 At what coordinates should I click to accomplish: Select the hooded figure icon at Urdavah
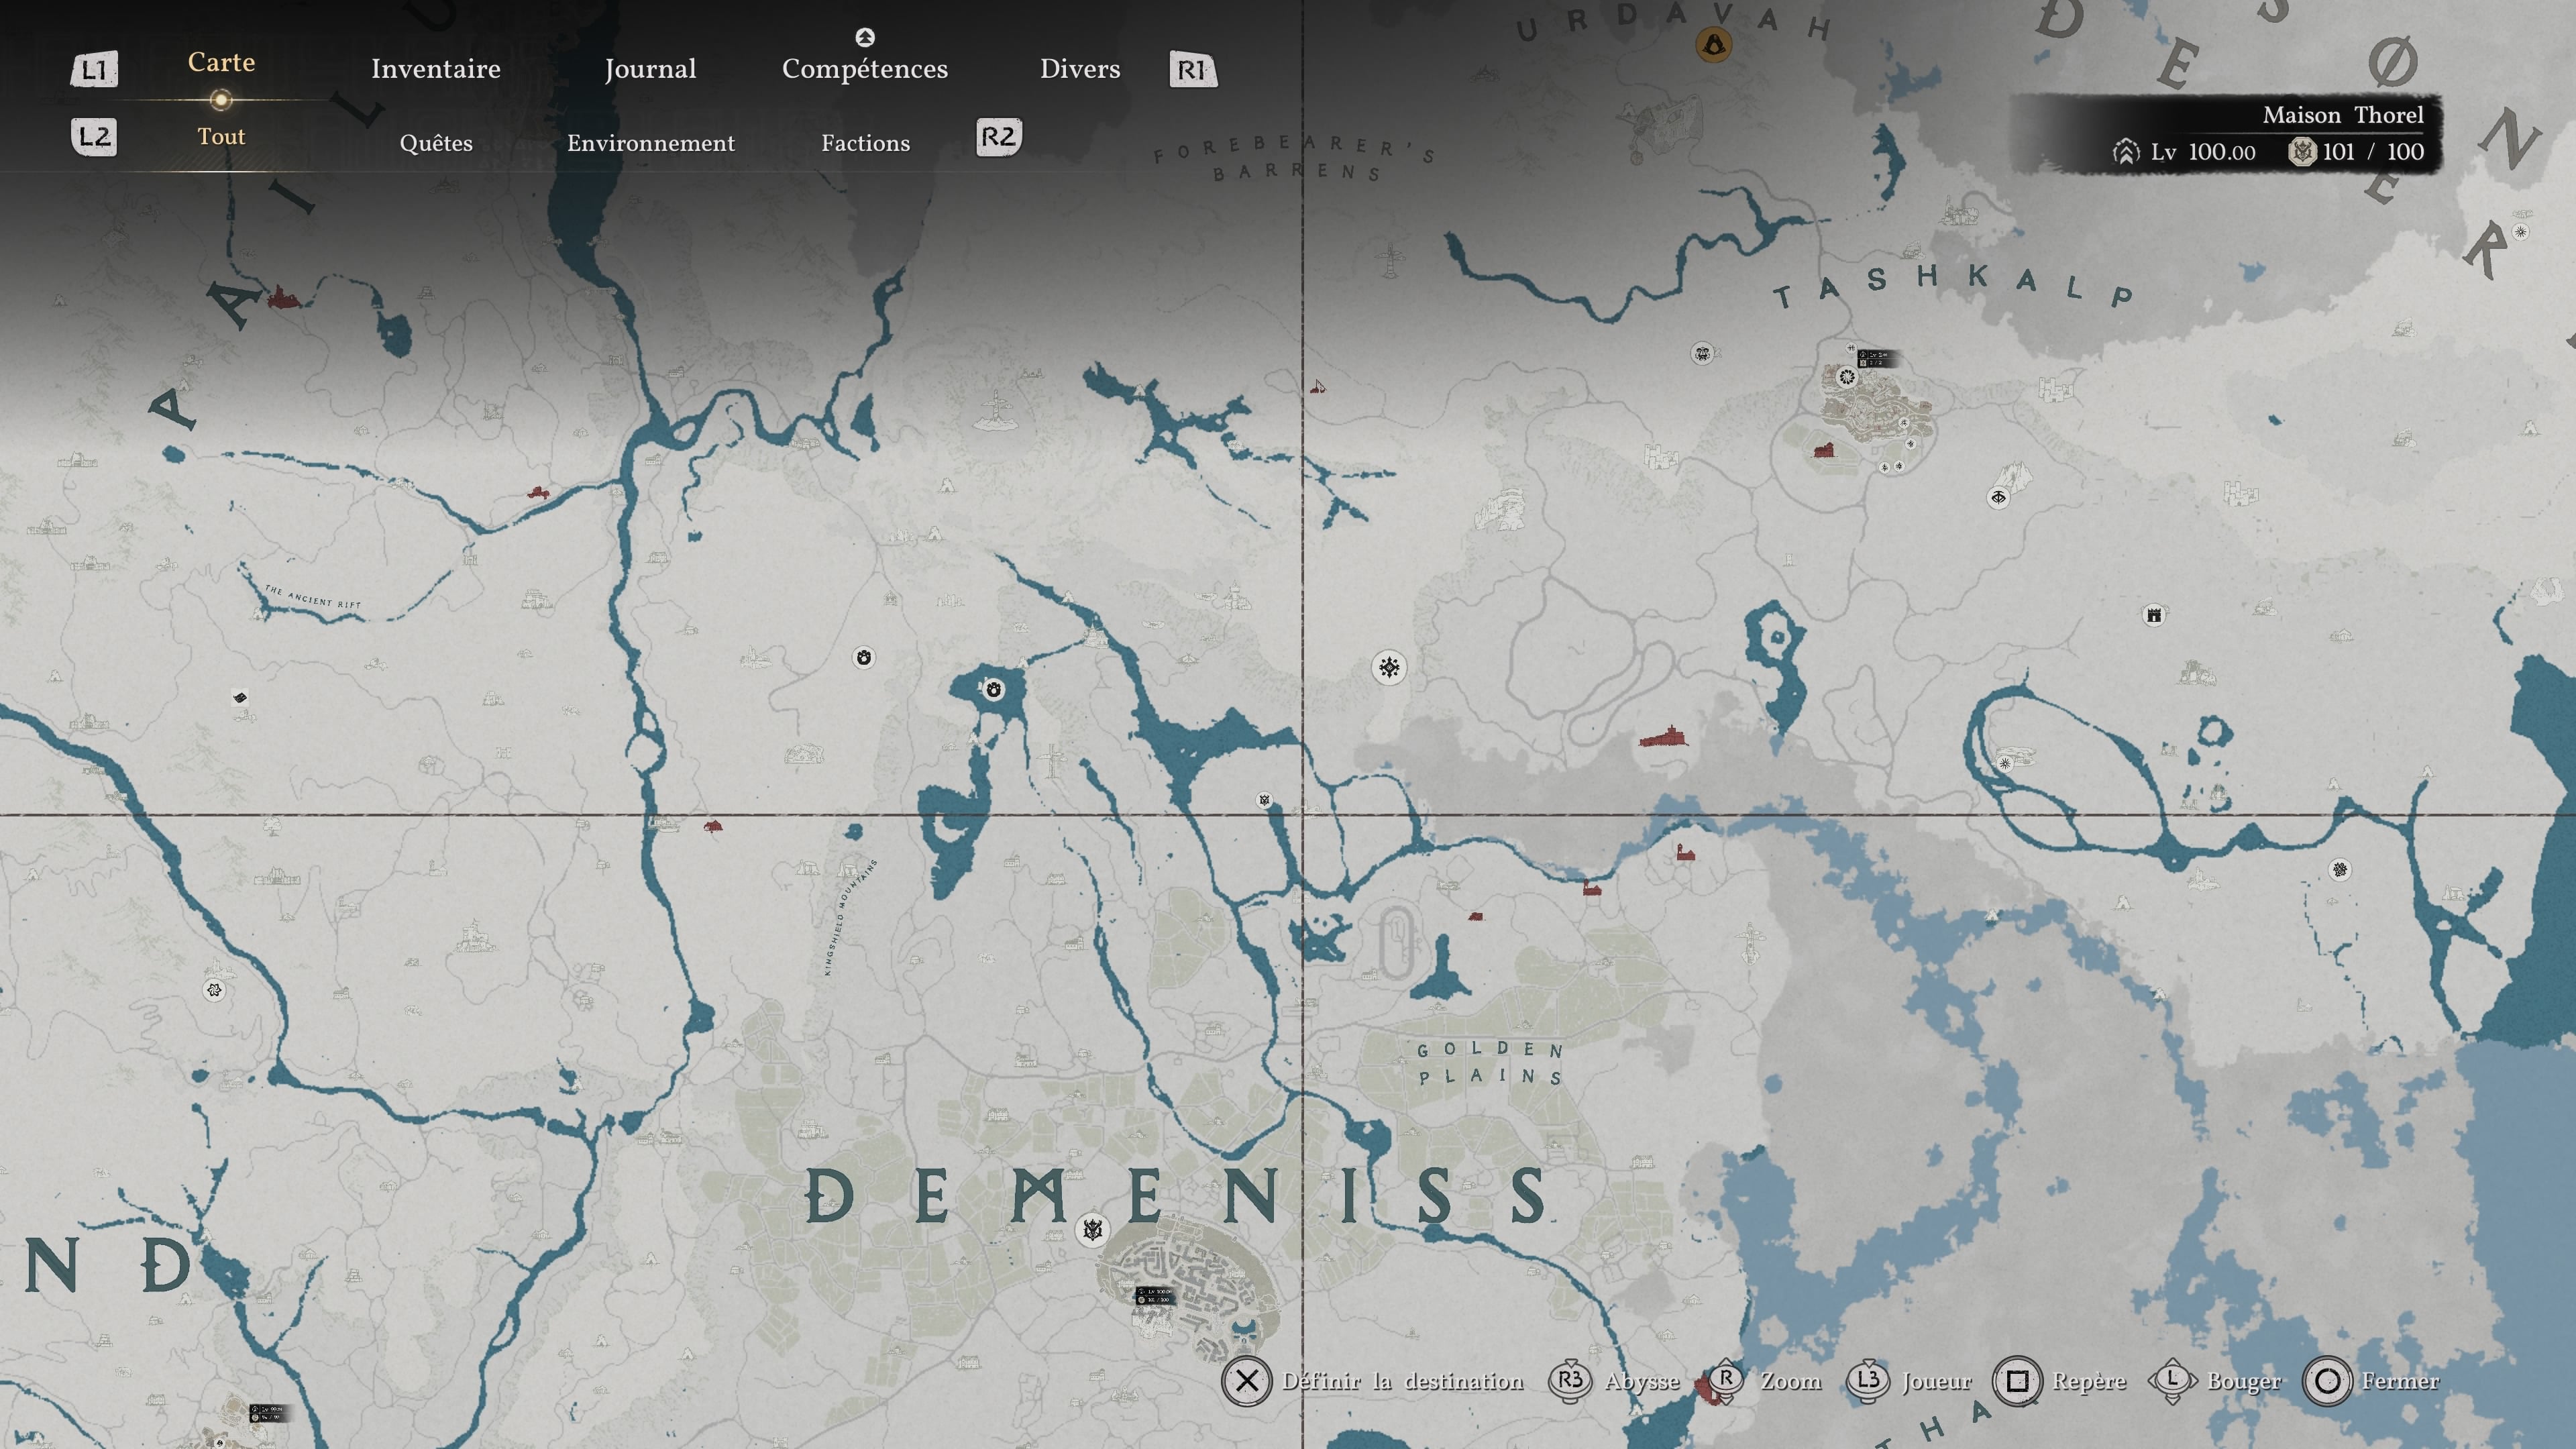(x=1714, y=45)
